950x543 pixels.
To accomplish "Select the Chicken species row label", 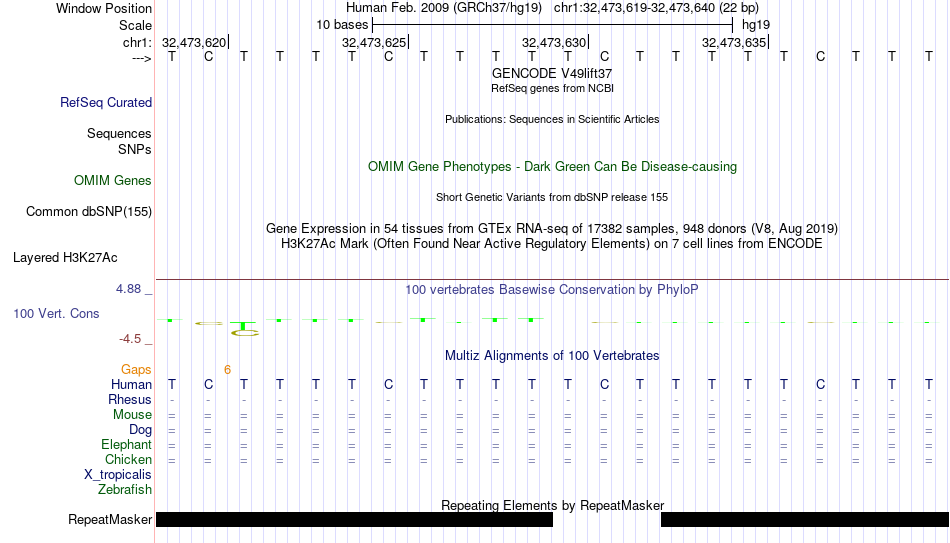I will (x=128, y=459).
